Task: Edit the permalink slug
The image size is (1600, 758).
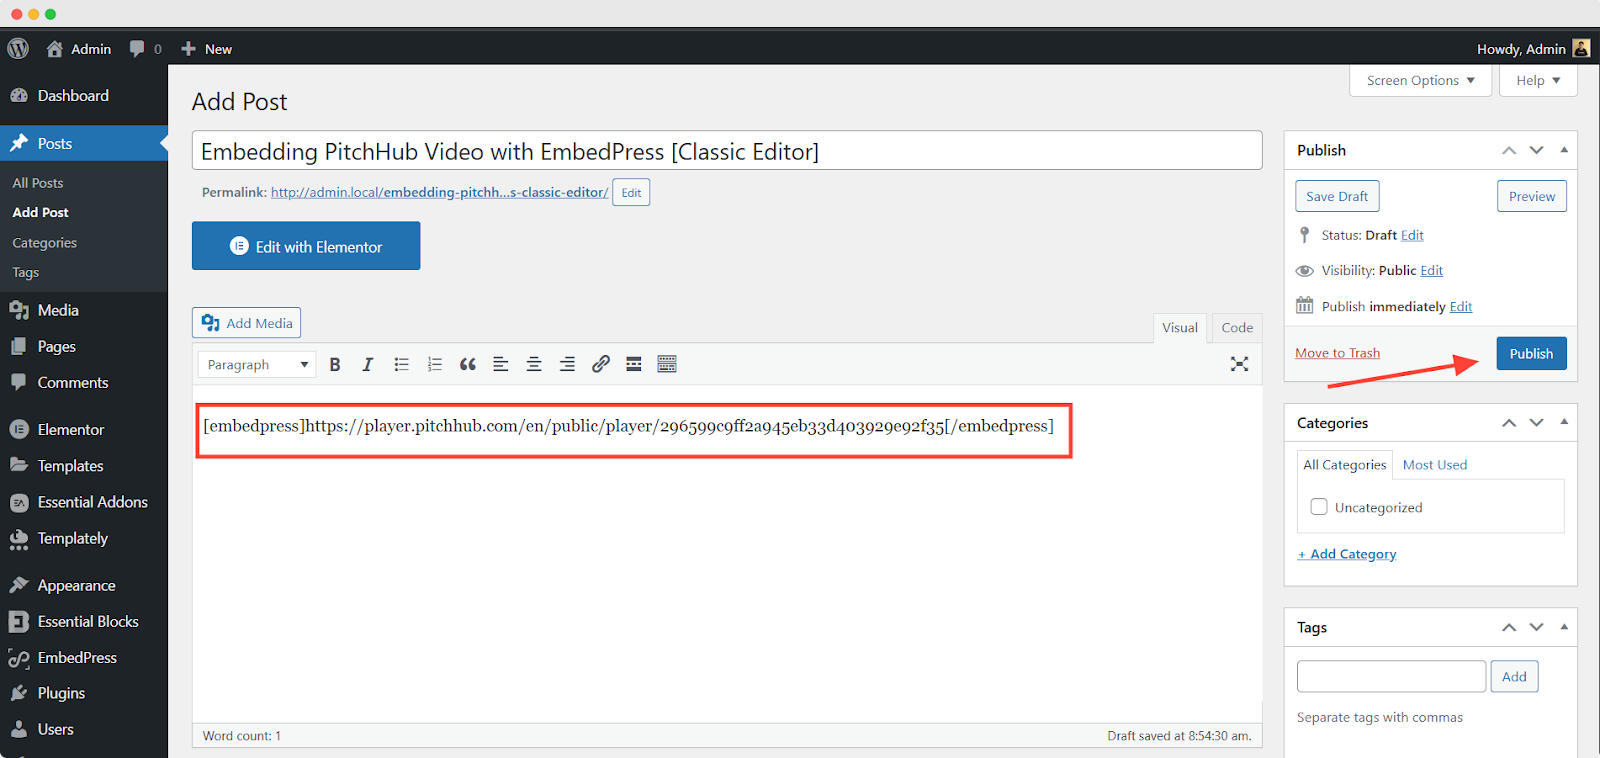Action: point(631,192)
